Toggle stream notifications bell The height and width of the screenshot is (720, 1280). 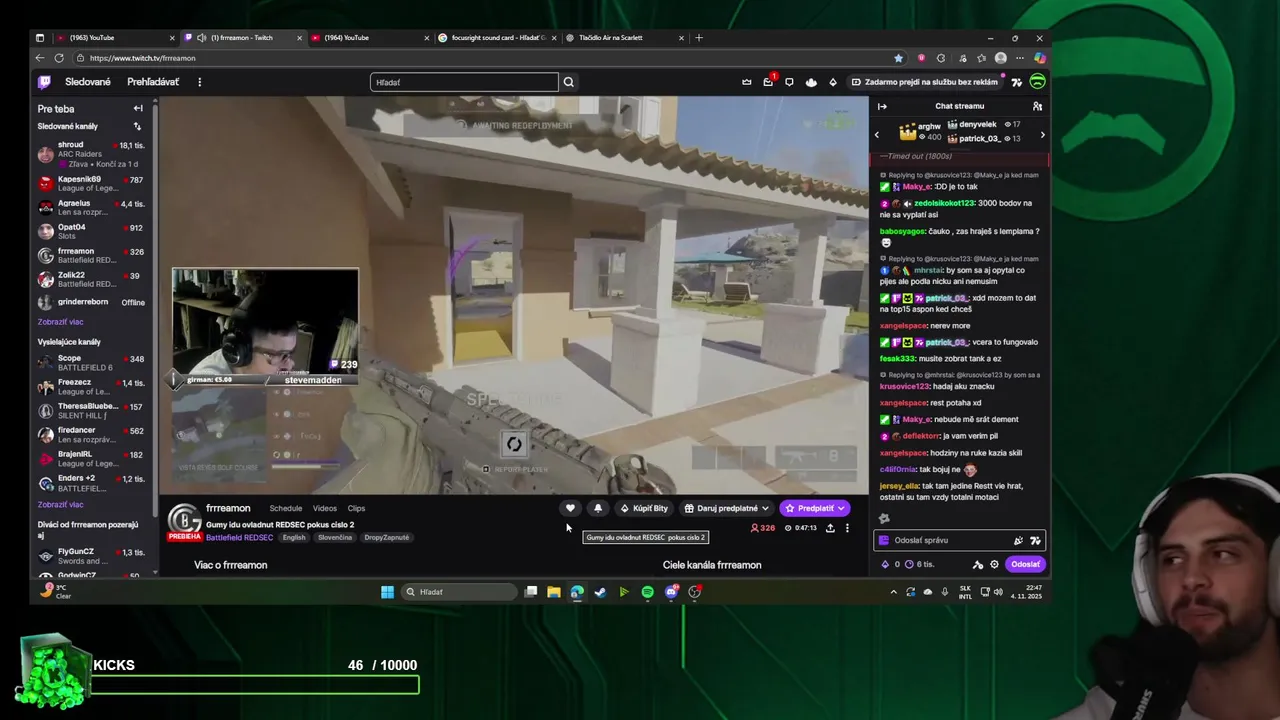(x=598, y=508)
